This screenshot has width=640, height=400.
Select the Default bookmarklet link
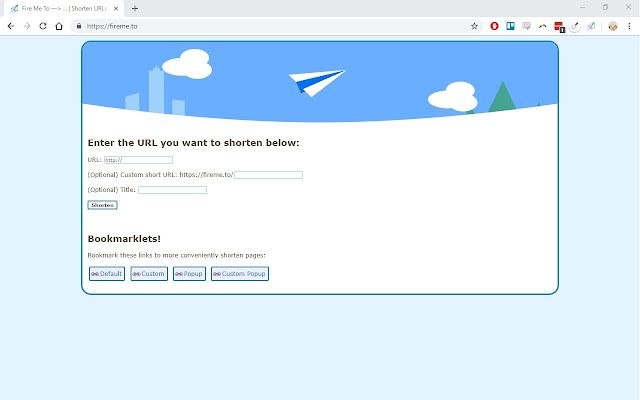click(x=107, y=273)
